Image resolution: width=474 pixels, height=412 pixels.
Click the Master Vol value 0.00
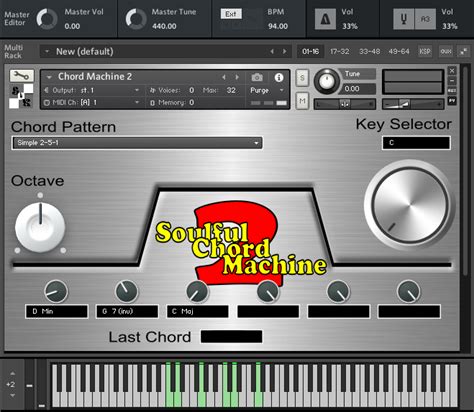tap(72, 26)
